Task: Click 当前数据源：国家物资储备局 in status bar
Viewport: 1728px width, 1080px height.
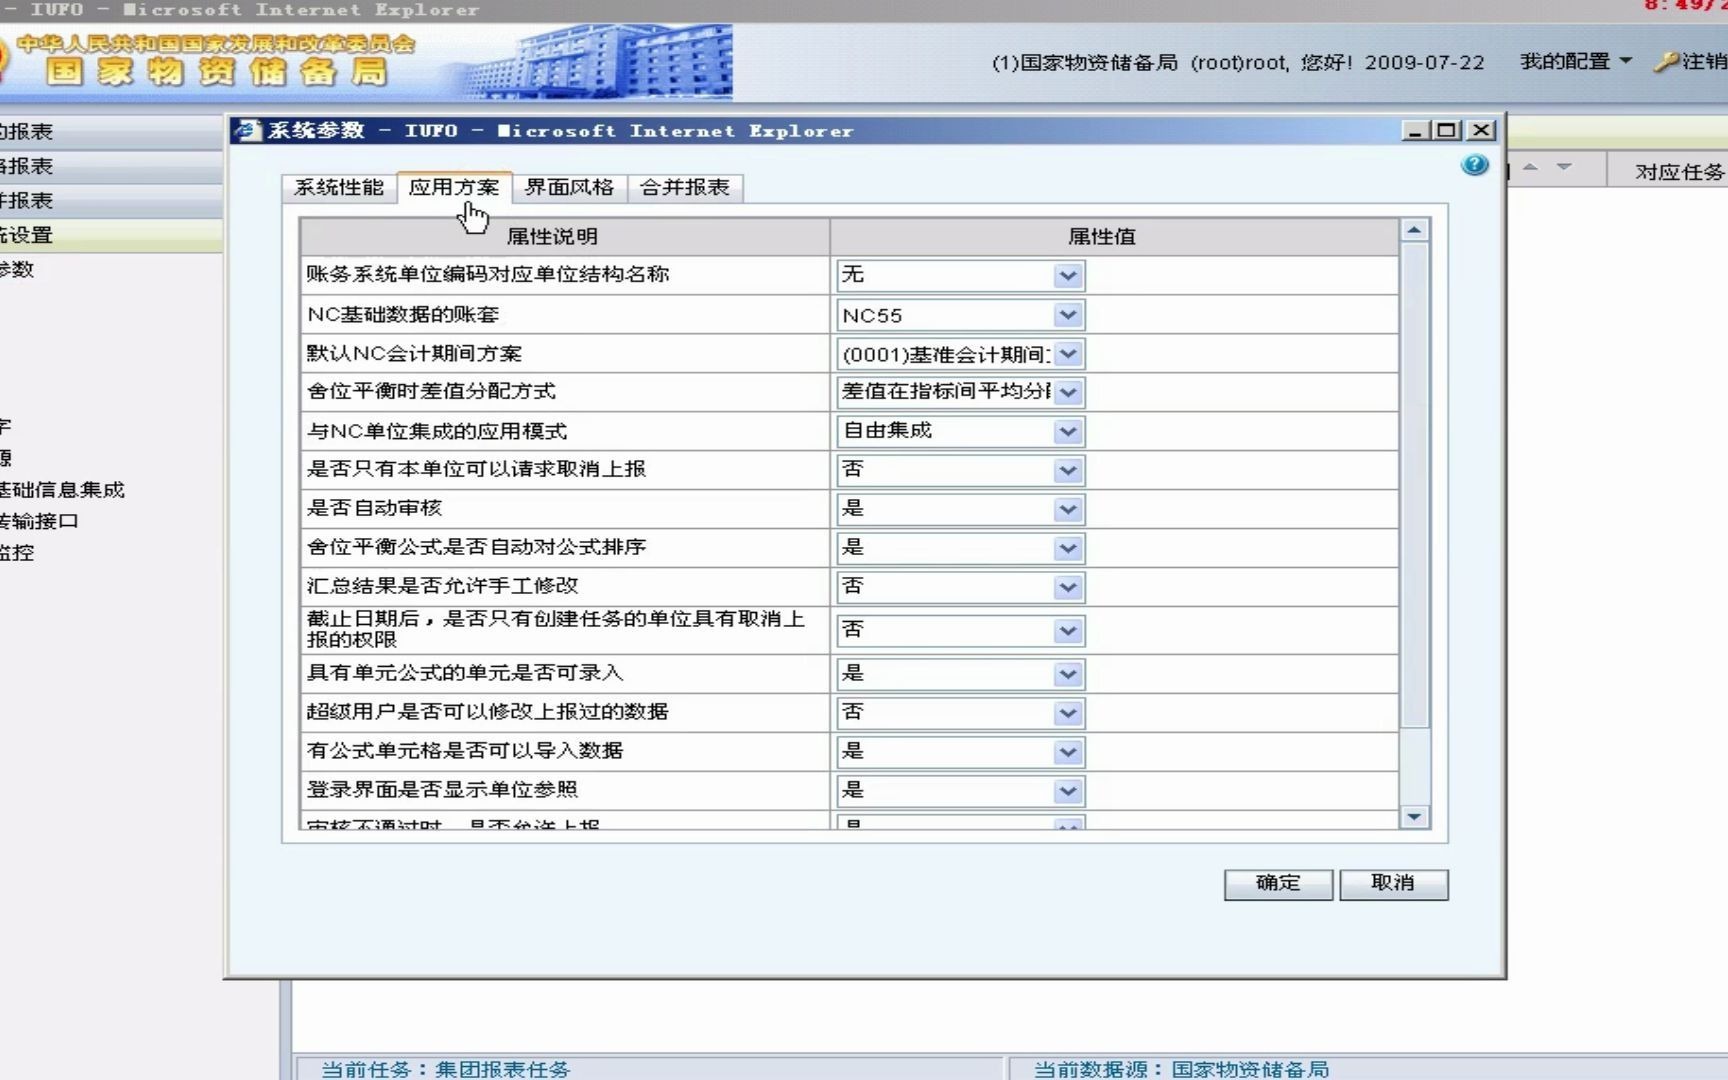Action: 1181,1069
